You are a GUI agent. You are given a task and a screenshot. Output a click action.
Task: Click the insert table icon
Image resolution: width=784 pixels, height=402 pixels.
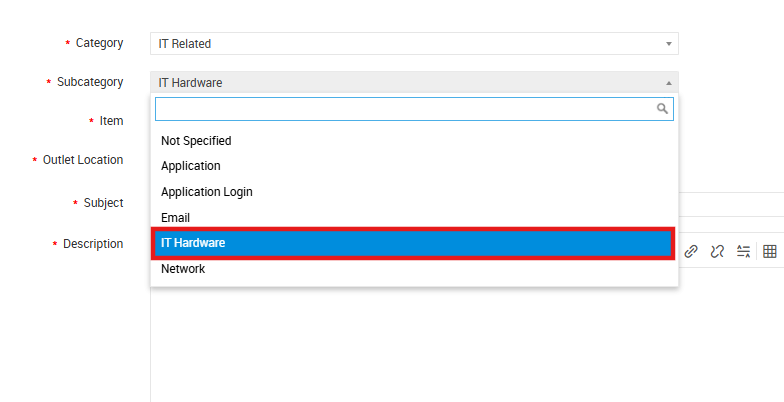[x=770, y=252]
